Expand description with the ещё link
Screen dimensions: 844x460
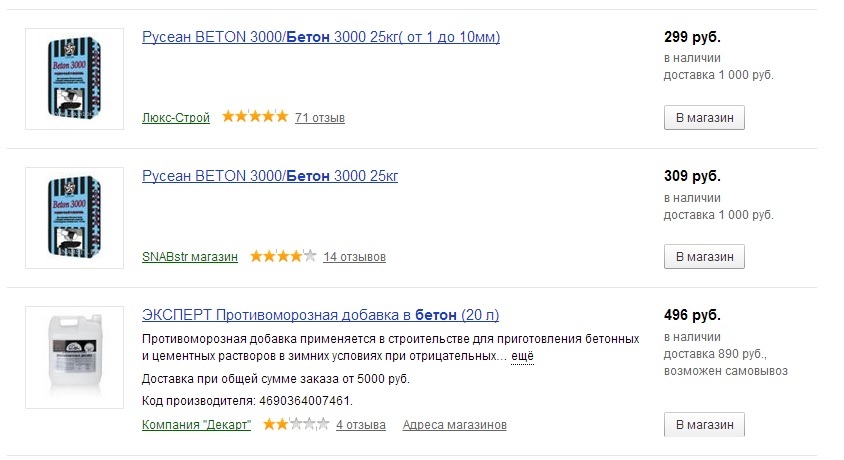(522, 356)
